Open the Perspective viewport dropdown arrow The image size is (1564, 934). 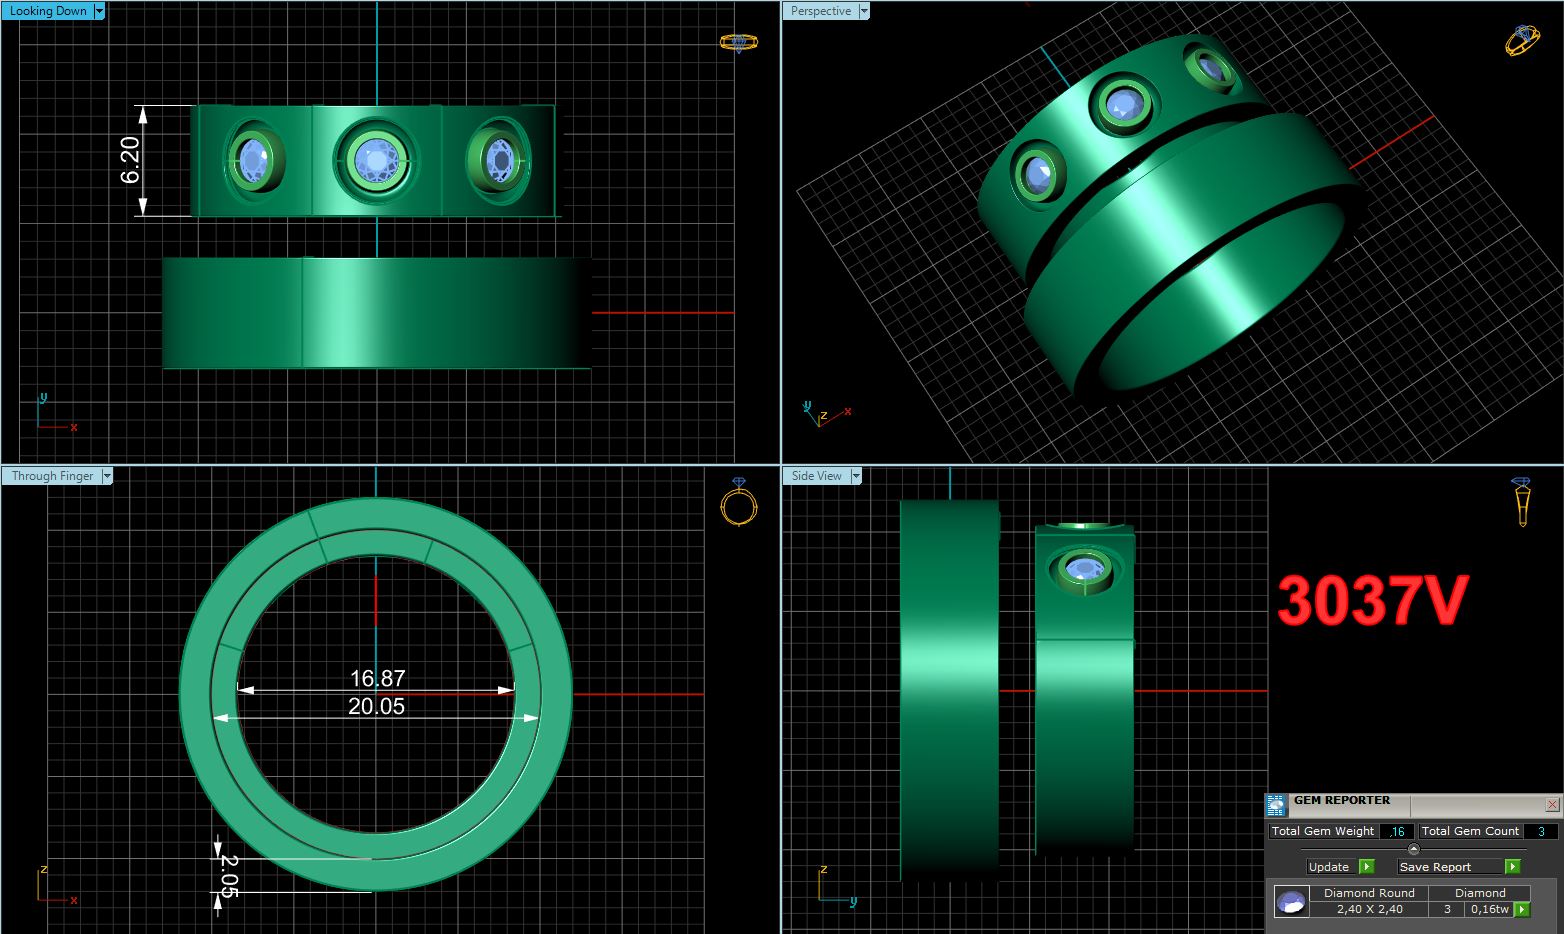(864, 11)
